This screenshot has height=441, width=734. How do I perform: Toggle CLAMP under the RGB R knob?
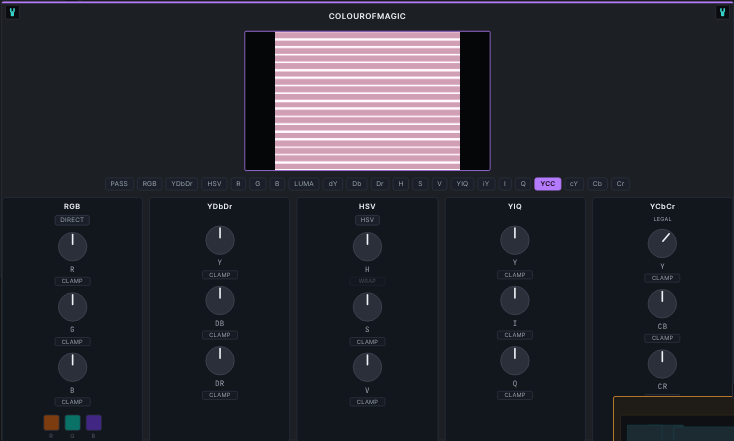coord(72,281)
